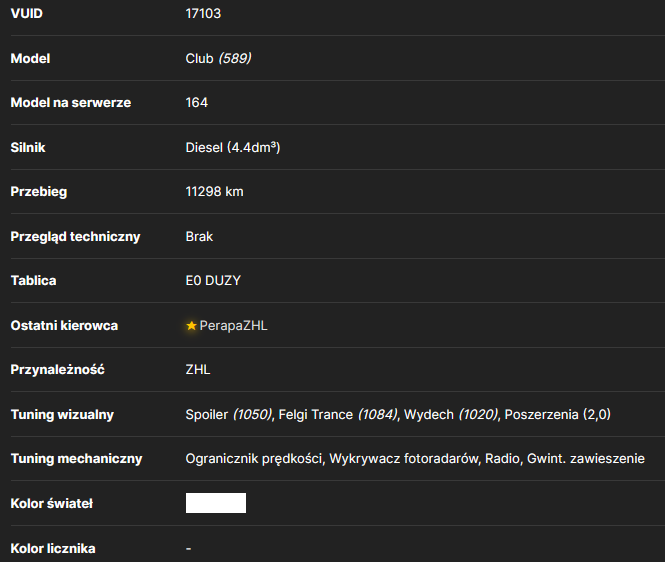This screenshot has height=562, width=665.
Task: Click the Tuning mechaniczny label
Action: [76, 459]
